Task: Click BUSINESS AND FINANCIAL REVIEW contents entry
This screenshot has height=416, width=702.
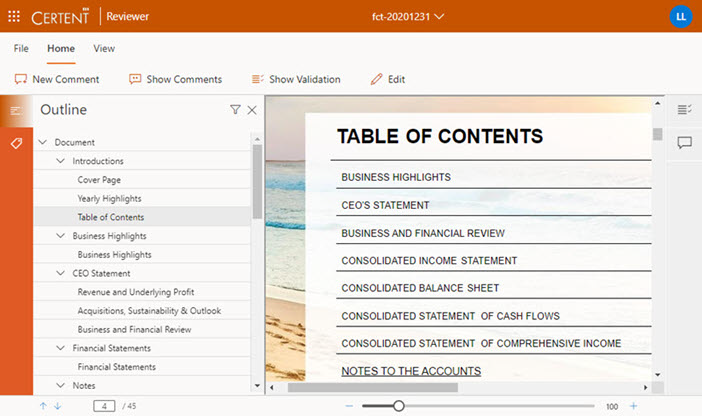Action: click(423, 233)
